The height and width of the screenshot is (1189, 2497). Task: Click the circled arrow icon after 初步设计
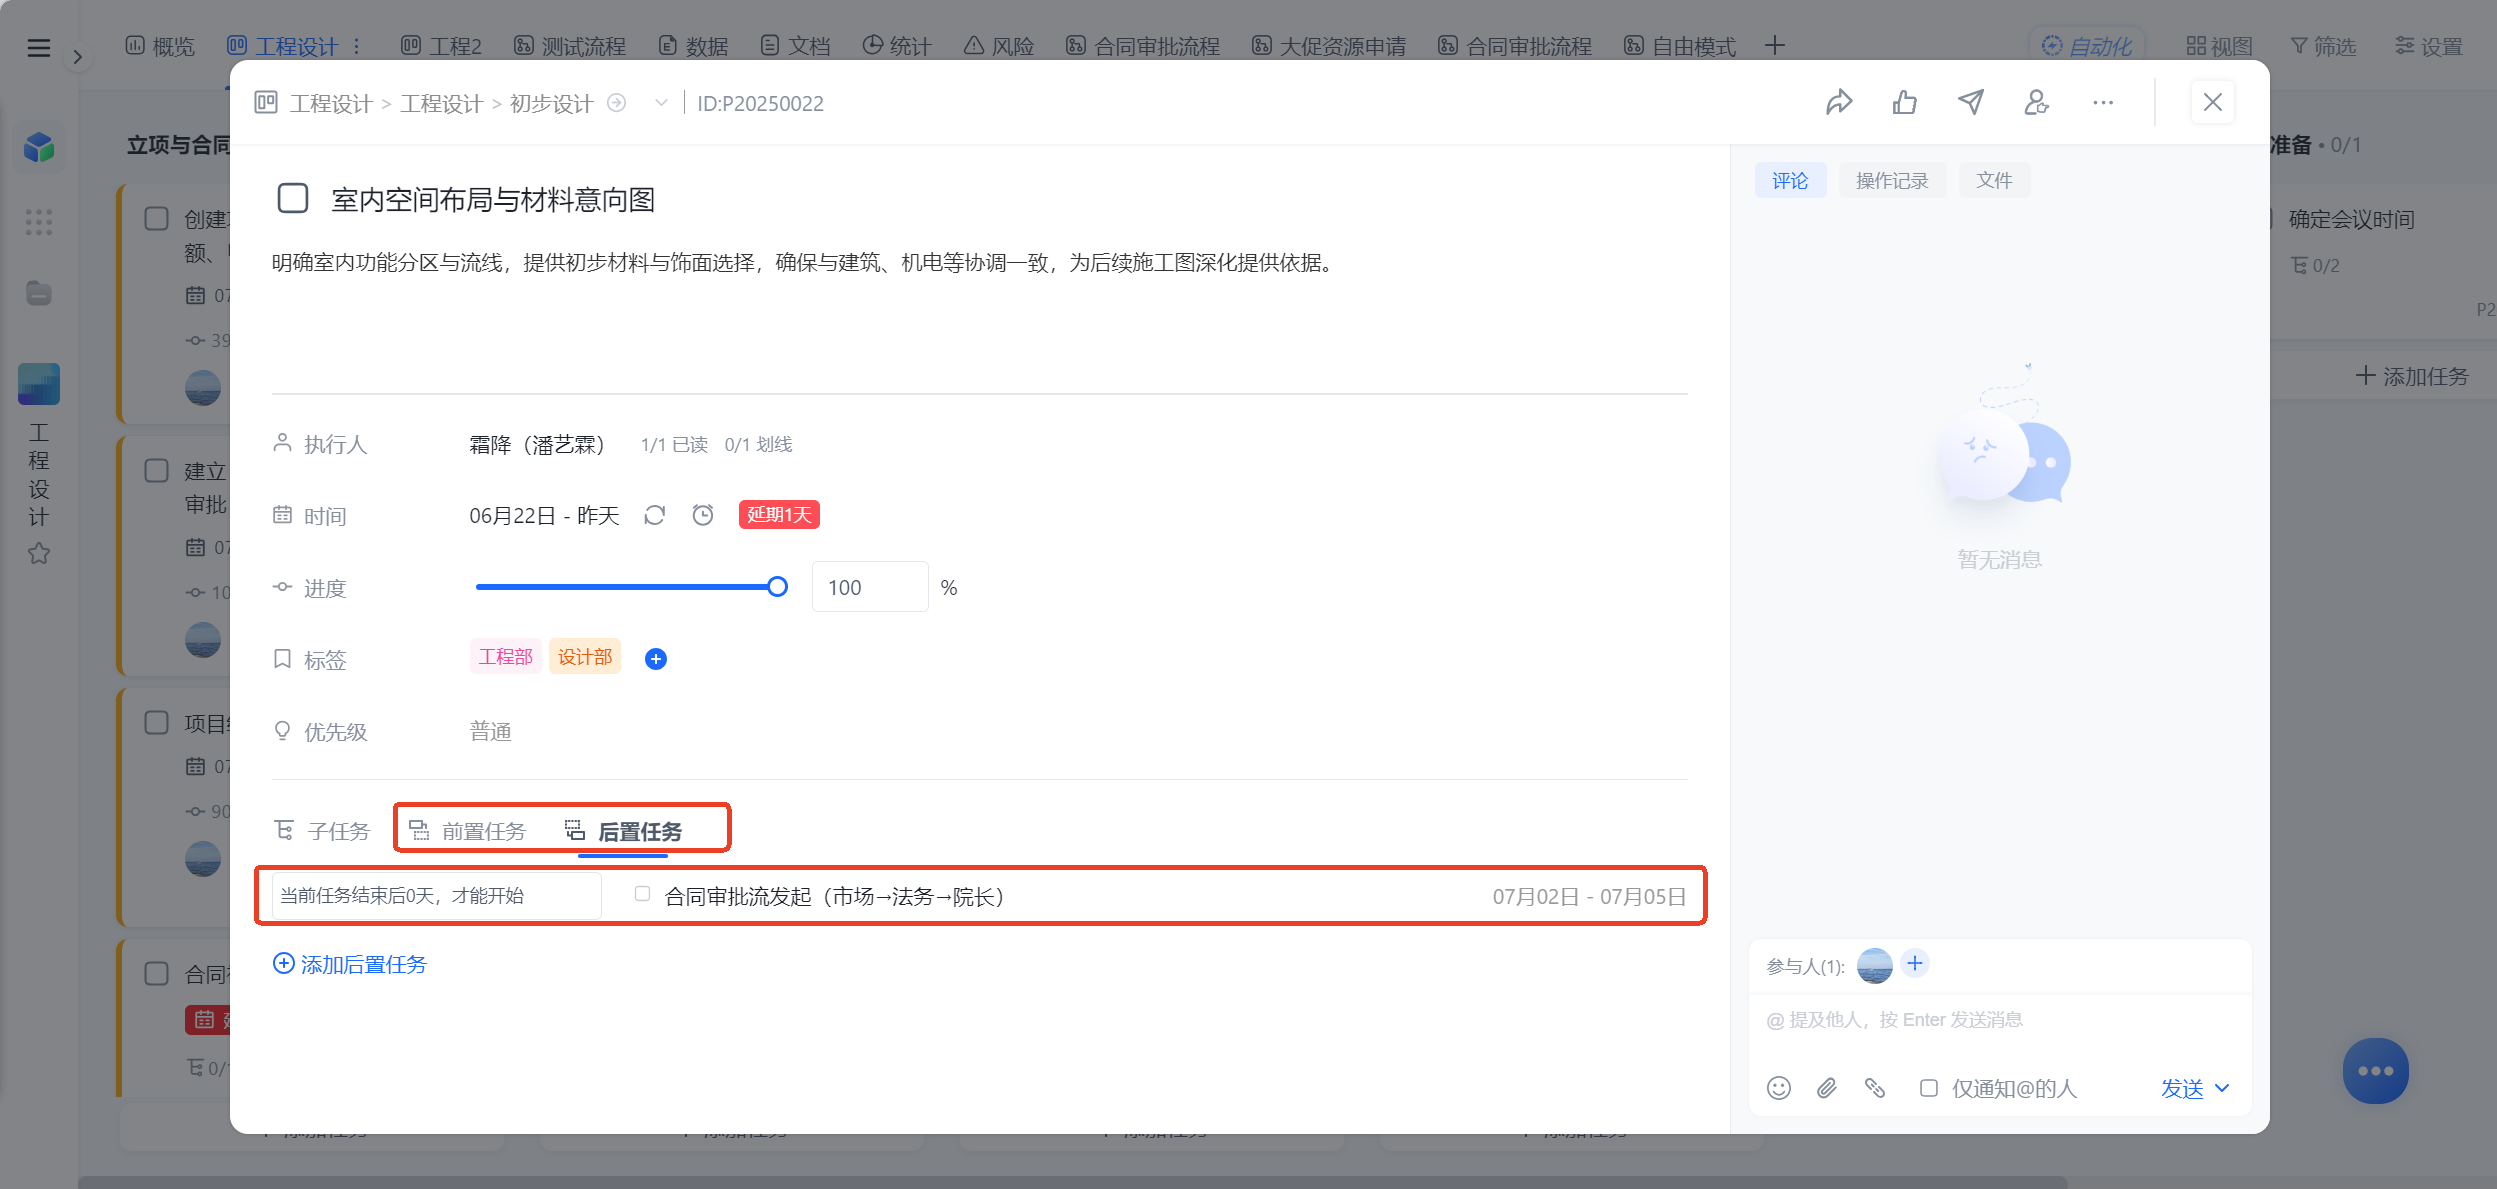click(x=617, y=103)
